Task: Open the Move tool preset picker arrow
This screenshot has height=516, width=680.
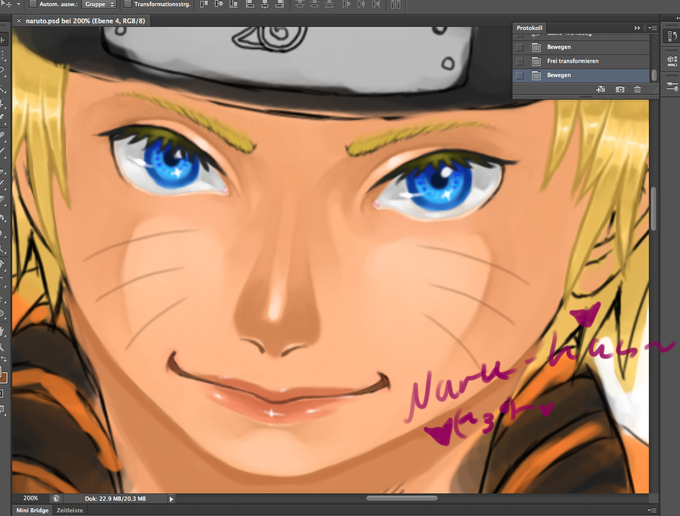Action: pos(19,4)
